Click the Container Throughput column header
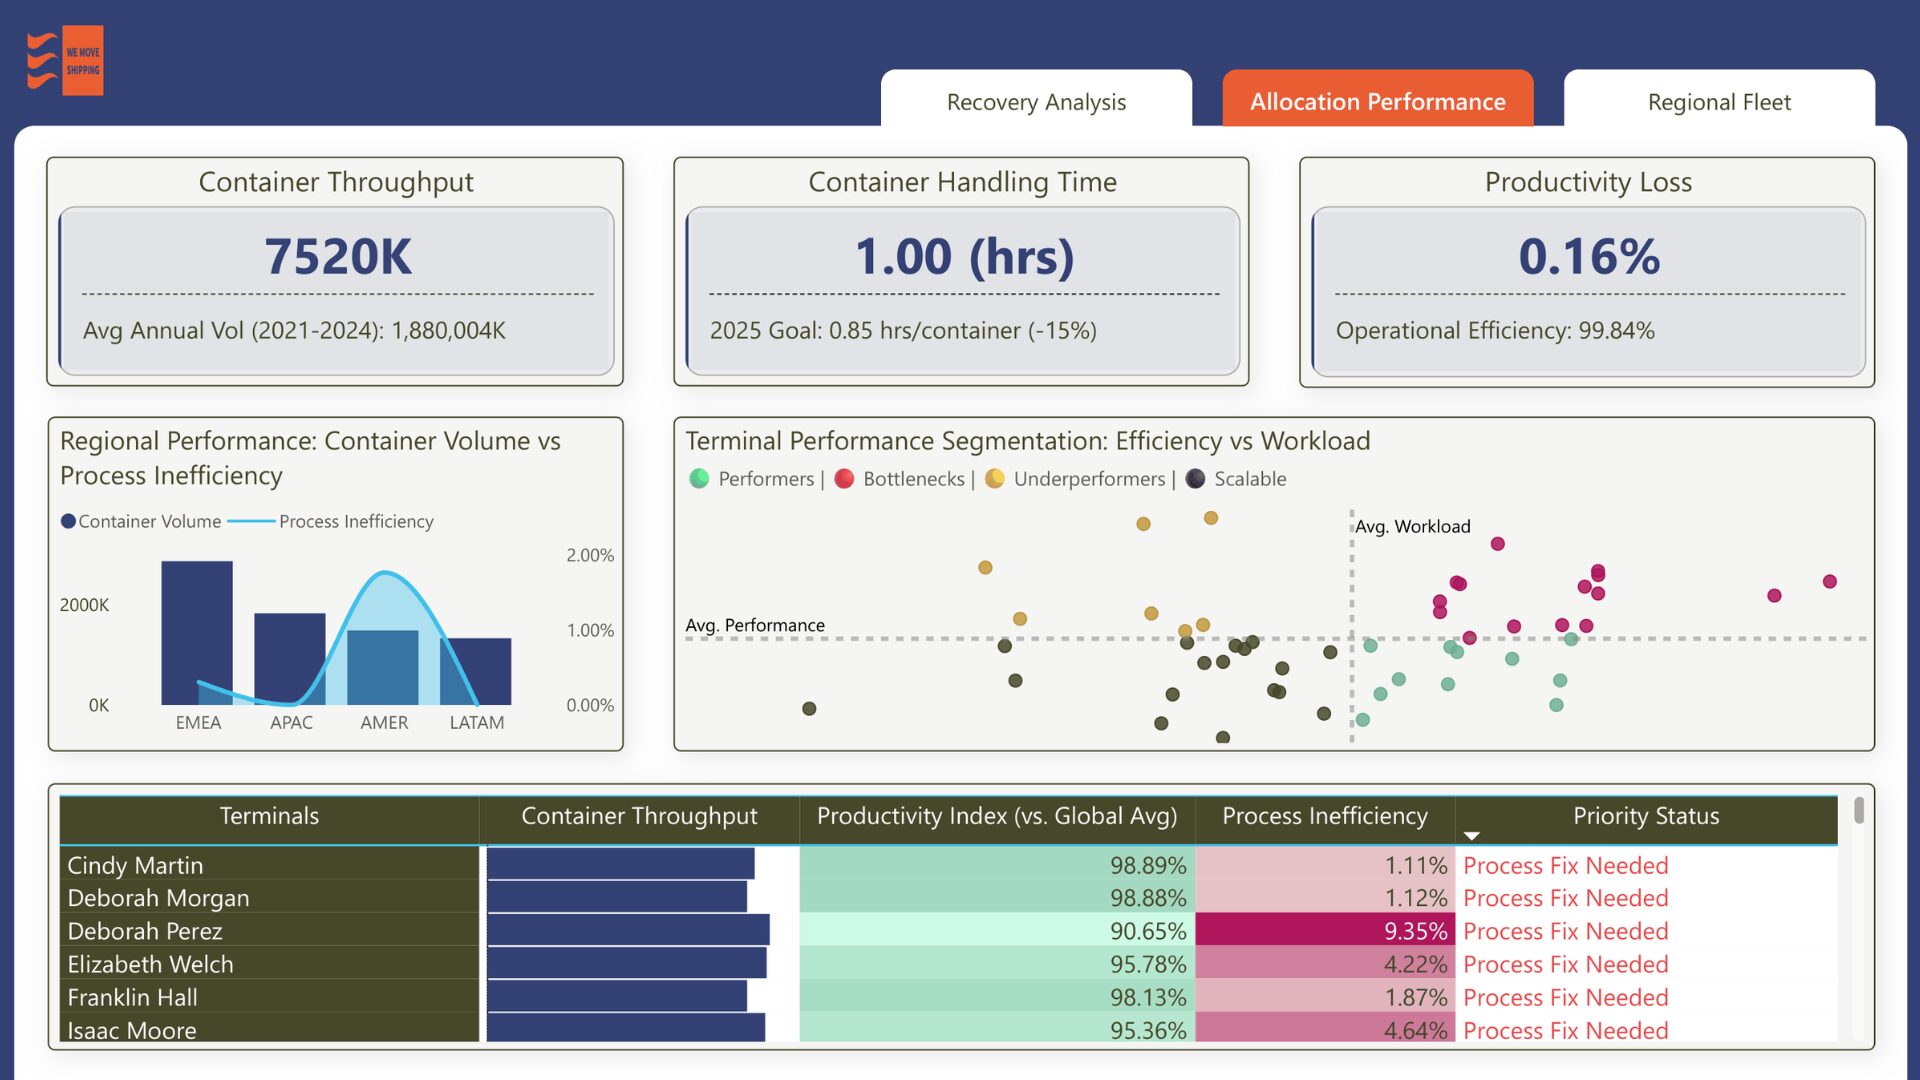 coord(639,816)
